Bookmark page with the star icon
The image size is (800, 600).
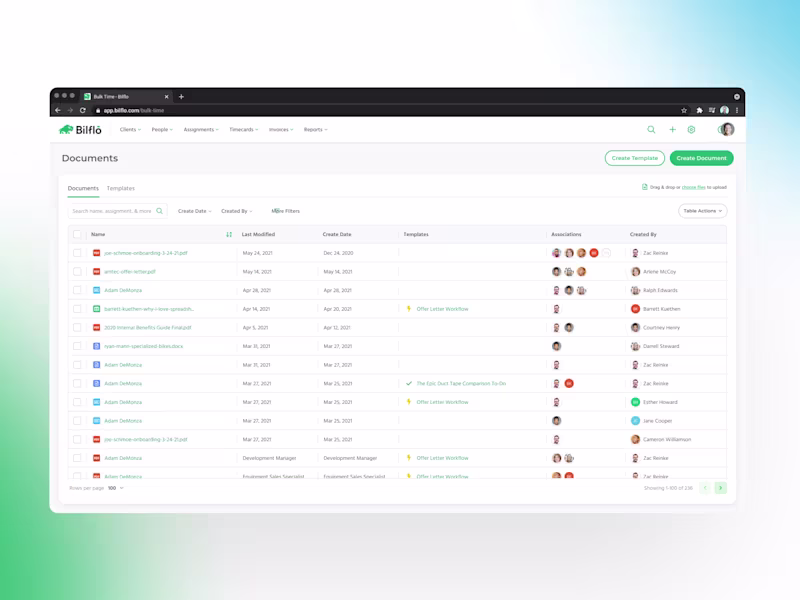(684, 110)
